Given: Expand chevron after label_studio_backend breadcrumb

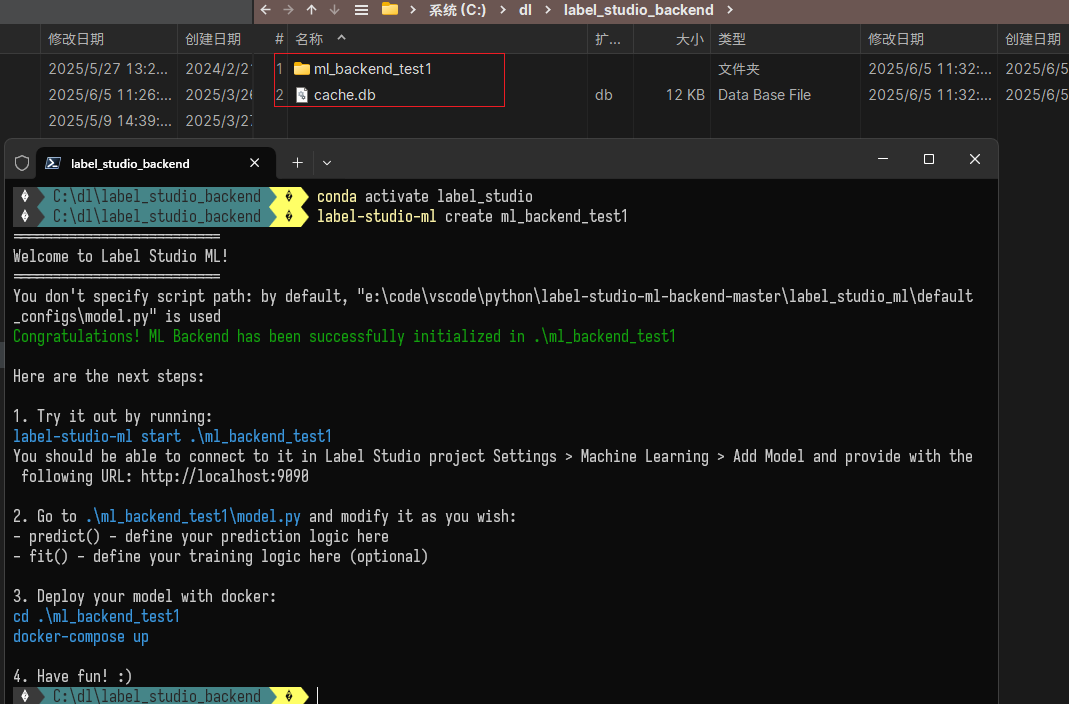Looking at the screenshot, I should [730, 10].
